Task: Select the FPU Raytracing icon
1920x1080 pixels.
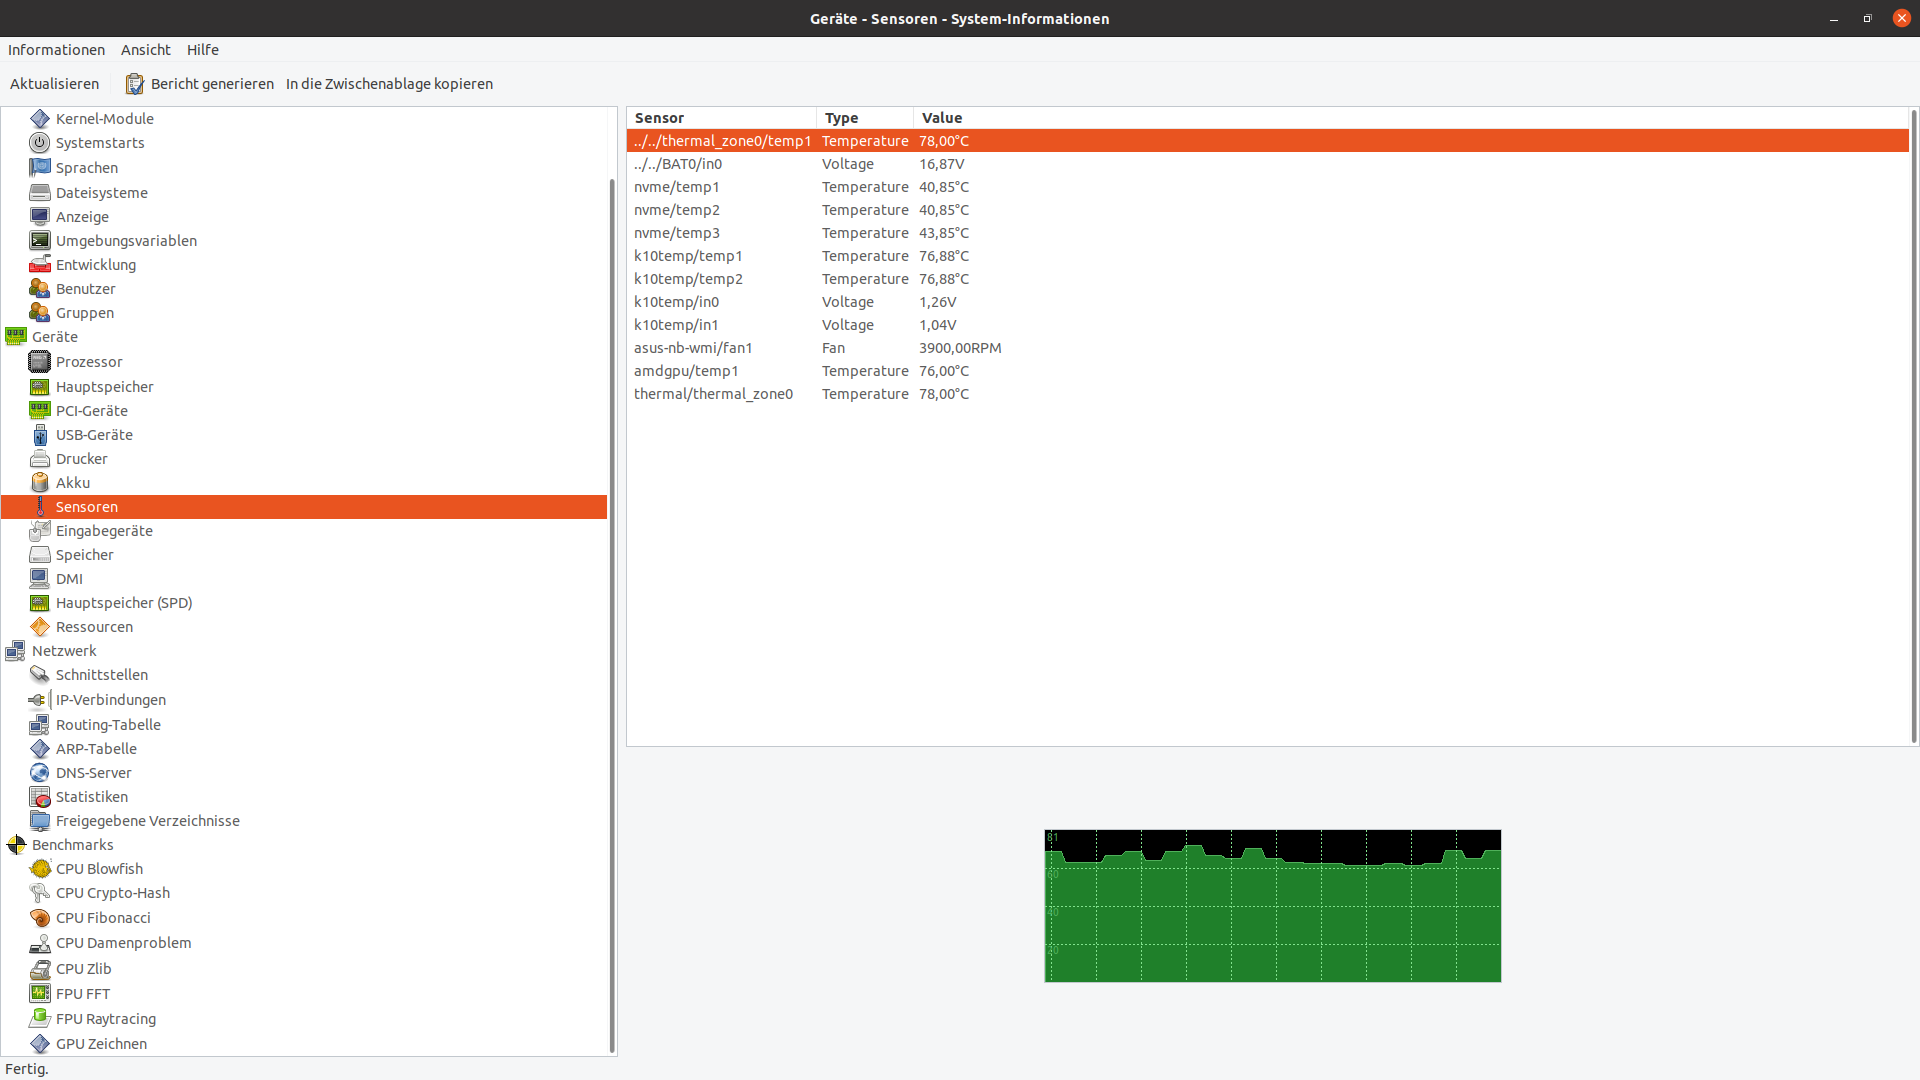Action: [39, 1018]
